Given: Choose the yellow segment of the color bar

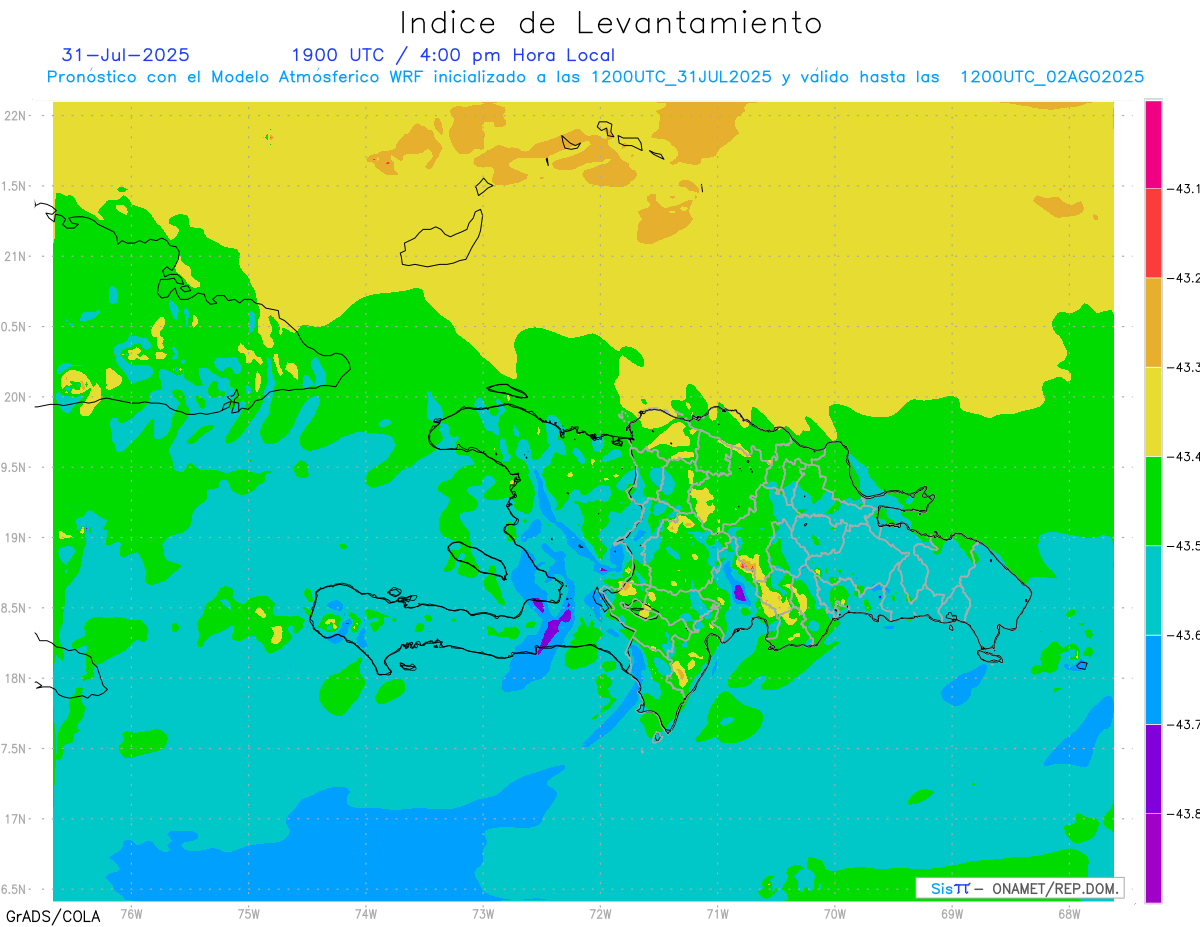Looking at the screenshot, I should (x=1153, y=411).
